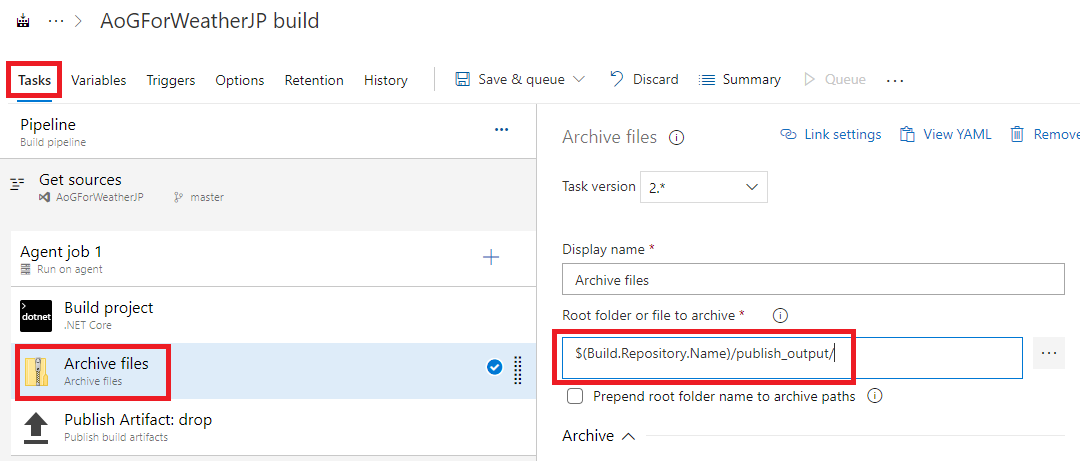Open toolbar overflow ellipsis after Queue
The width and height of the screenshot is (1080, 461).
(894, 81)
